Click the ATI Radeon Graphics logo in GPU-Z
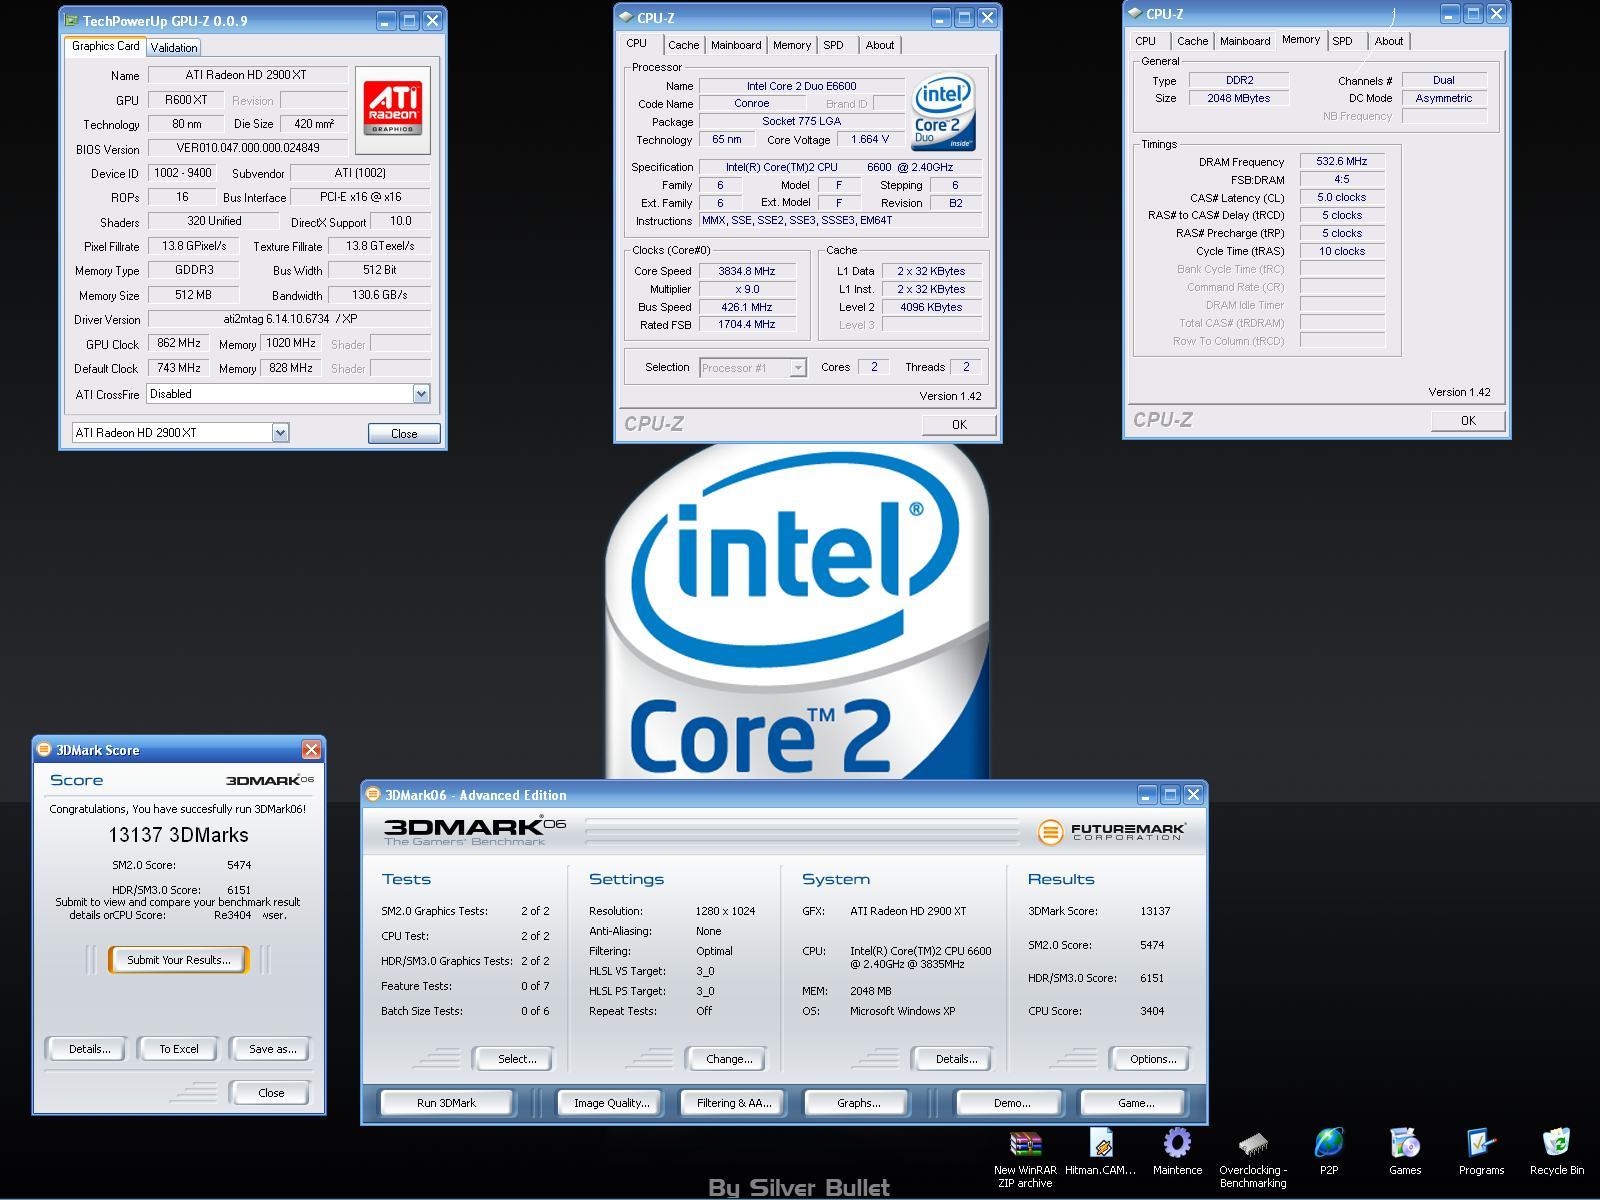 [393, 109]
